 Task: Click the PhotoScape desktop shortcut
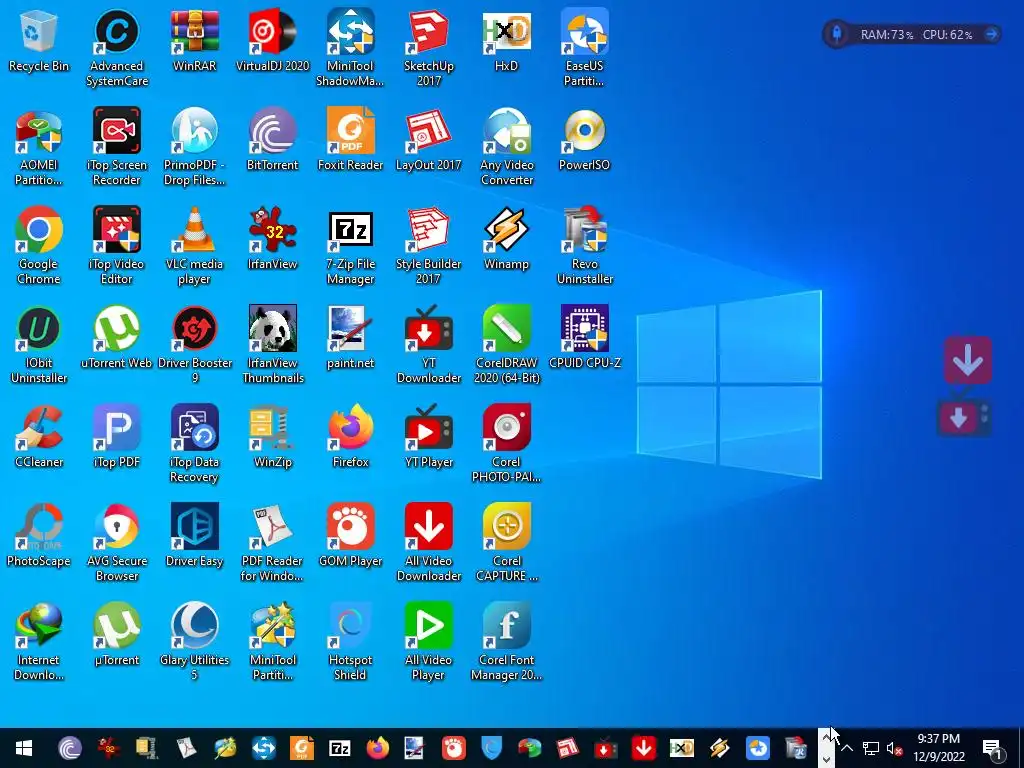pyautogui.click(x=39, y=536)
